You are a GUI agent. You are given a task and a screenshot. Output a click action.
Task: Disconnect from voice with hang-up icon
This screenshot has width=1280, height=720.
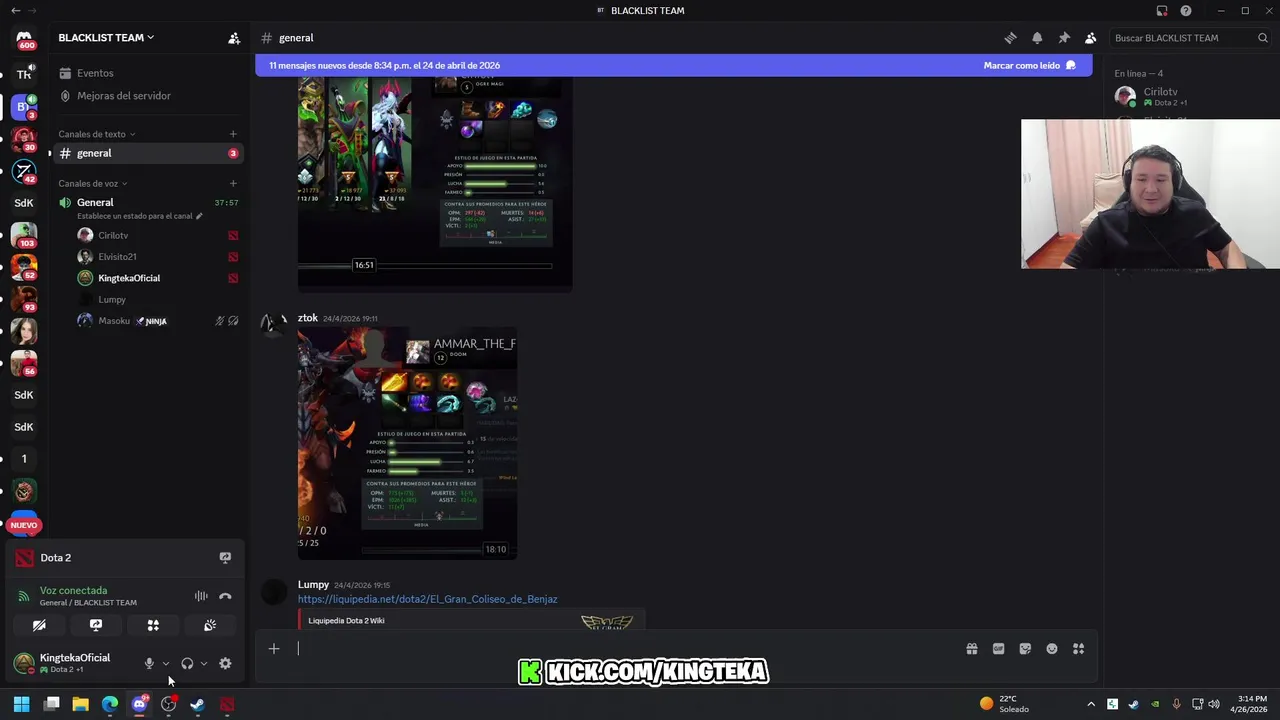click(225, 596)
